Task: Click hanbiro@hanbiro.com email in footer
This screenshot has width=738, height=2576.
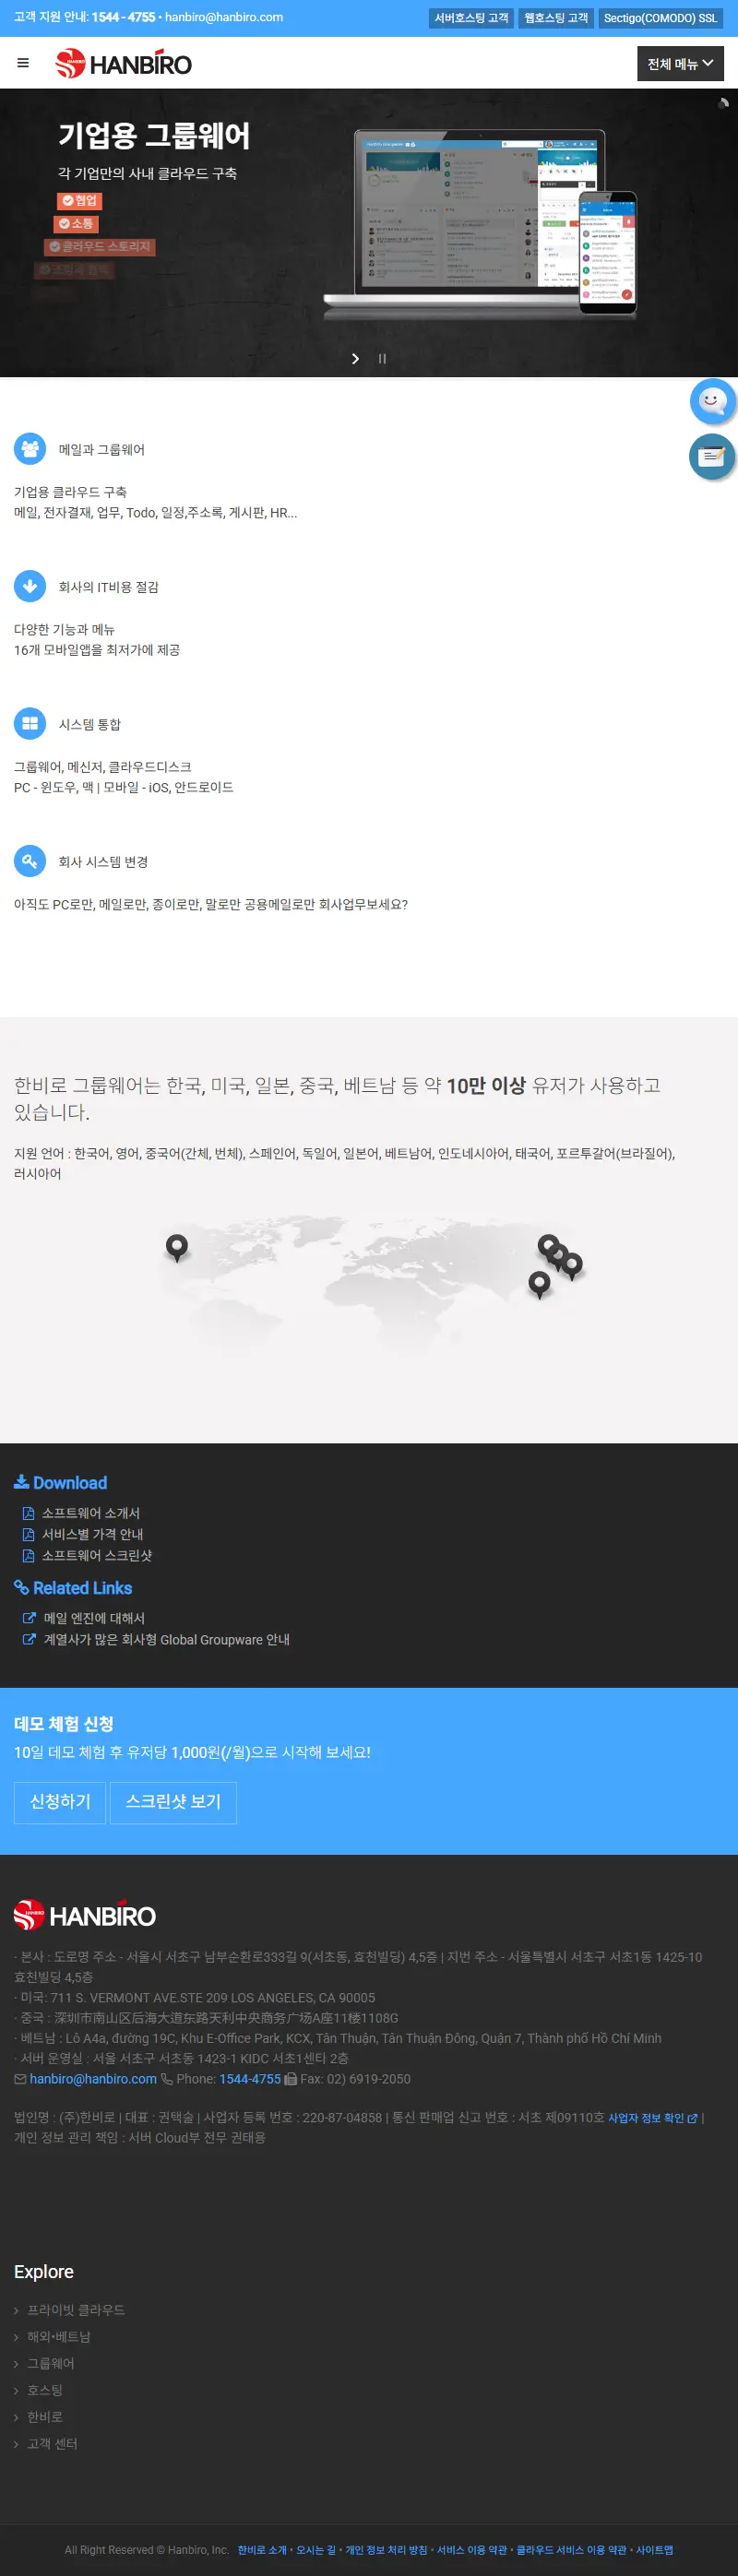Action: coord(93,2079)
